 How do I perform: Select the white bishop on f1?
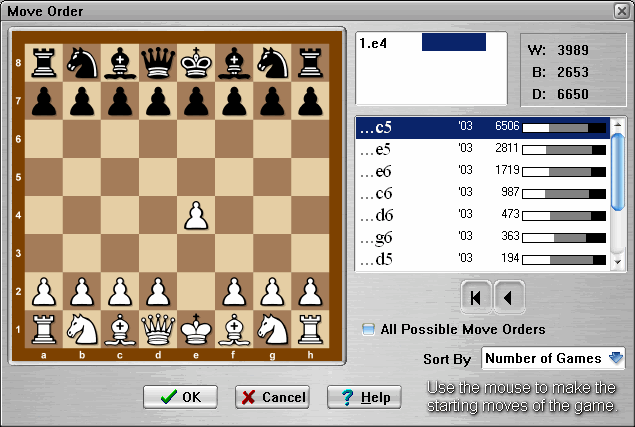(234, 328)
